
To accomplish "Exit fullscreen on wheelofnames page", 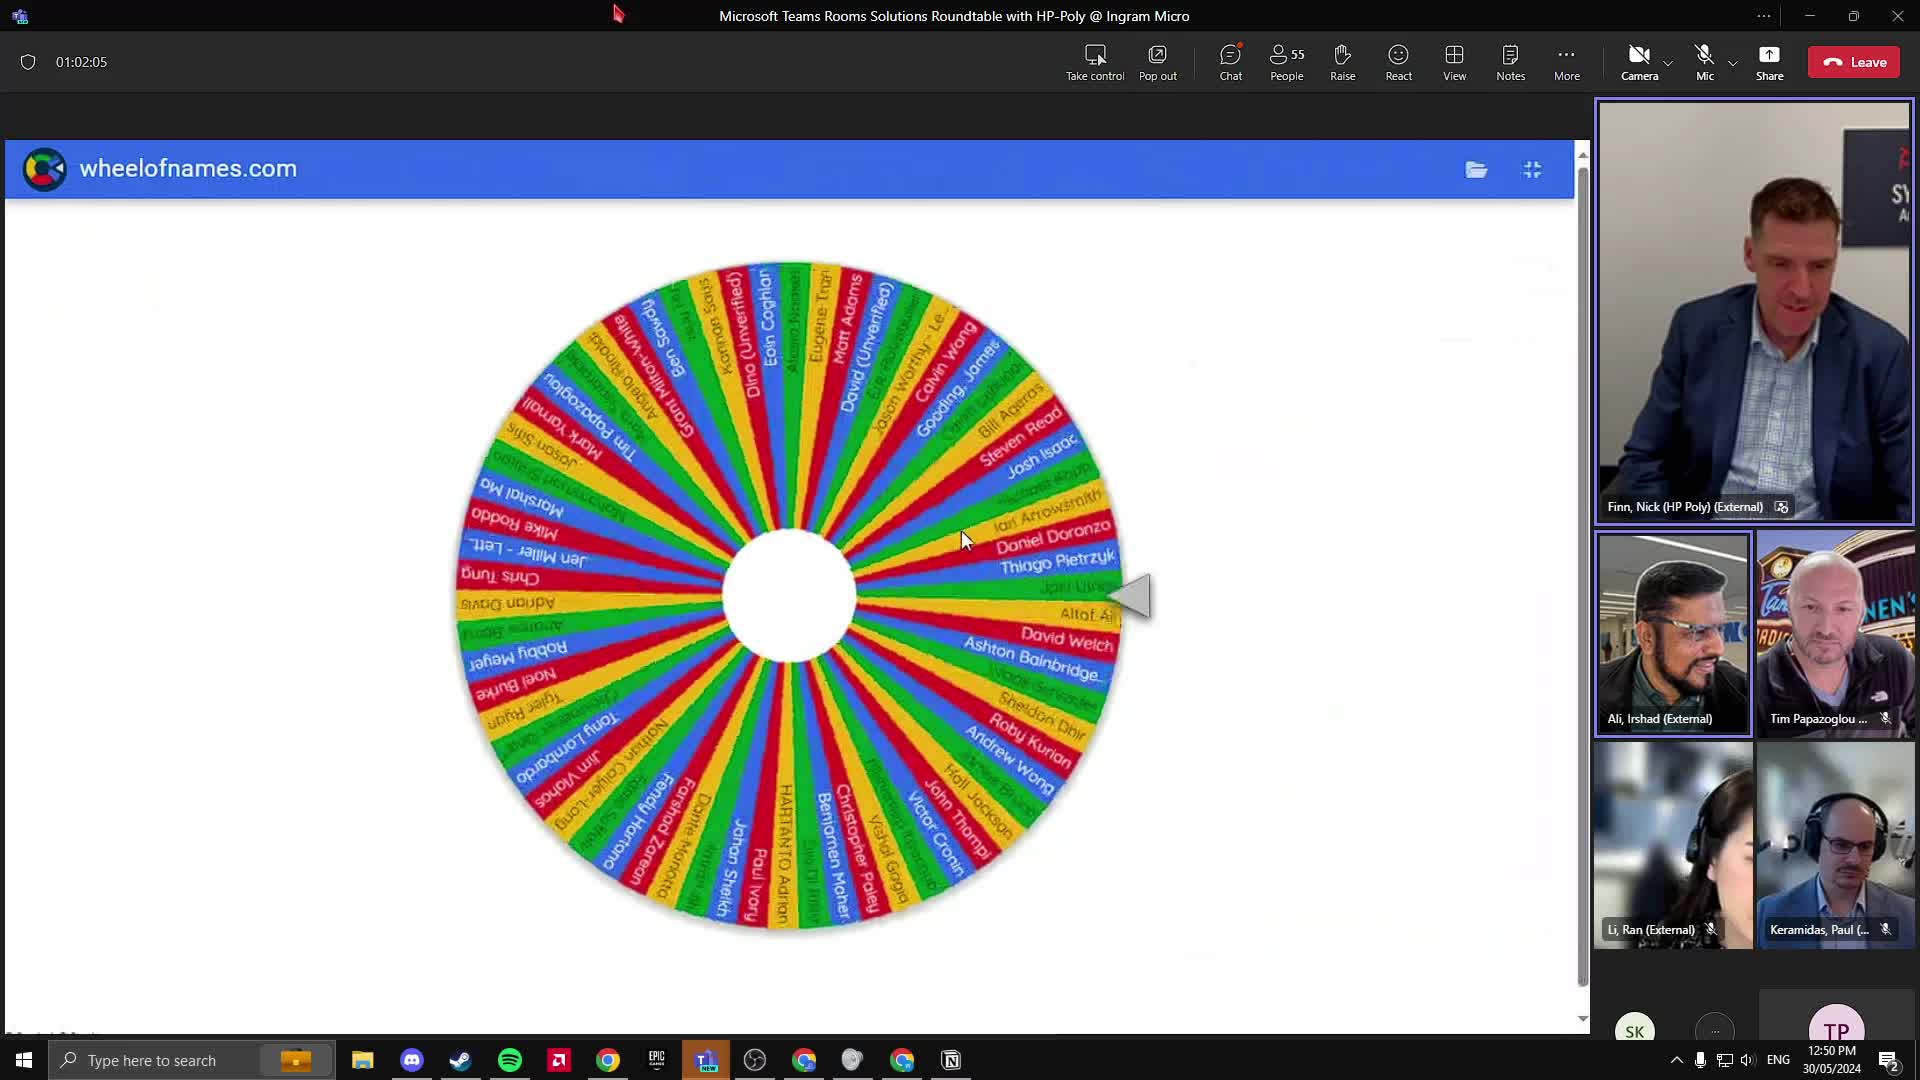I will click(1532, 170).
